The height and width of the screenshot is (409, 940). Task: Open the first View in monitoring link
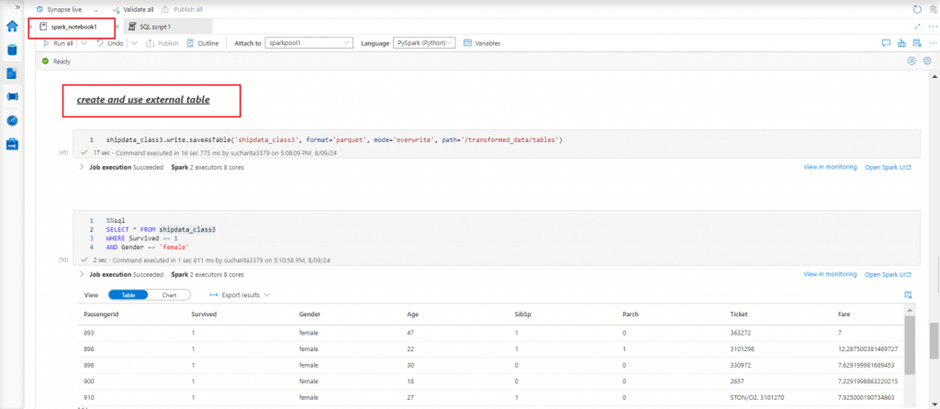(x=830, y=167)
